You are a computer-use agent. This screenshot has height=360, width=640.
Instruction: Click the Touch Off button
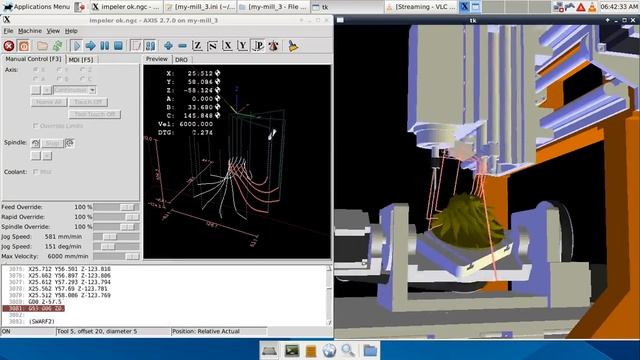tap(88, 102)
